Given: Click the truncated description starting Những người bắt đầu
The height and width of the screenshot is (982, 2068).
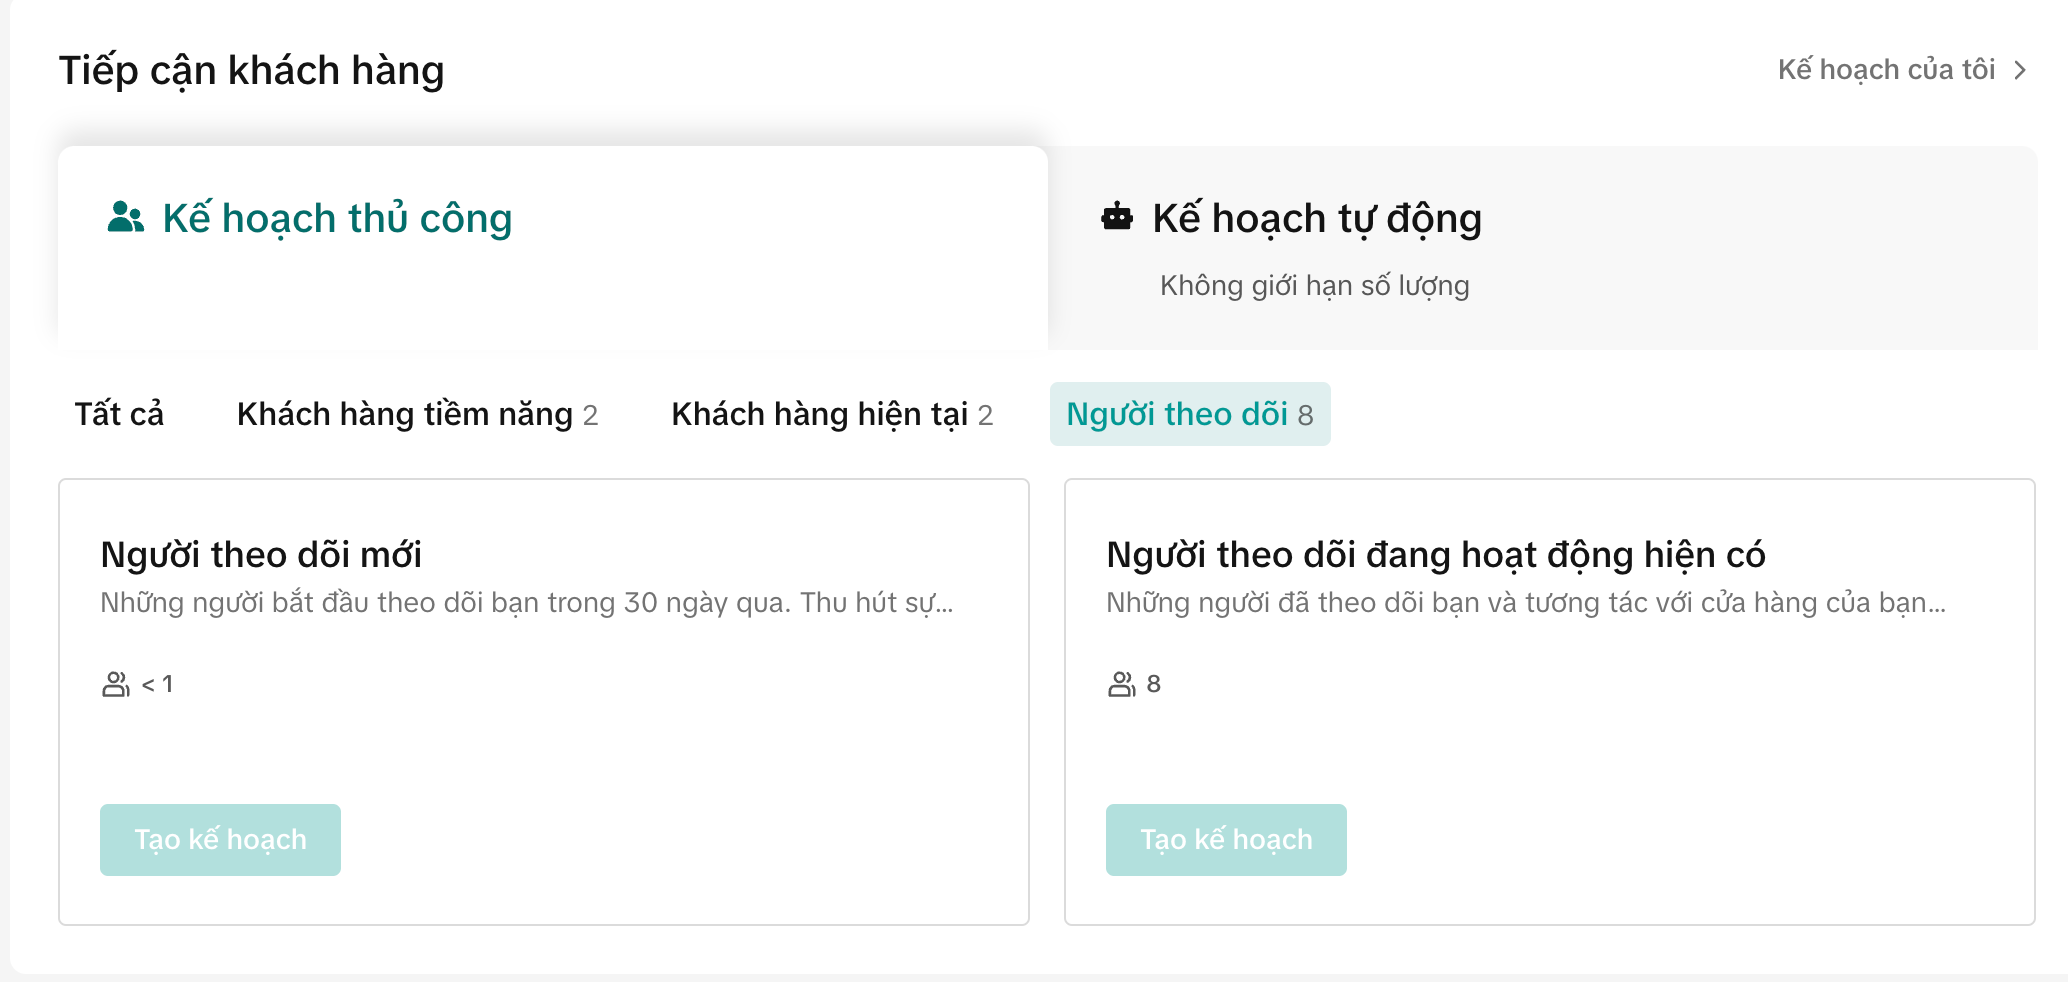Looking at the screenshot, I should coord(526,603).
